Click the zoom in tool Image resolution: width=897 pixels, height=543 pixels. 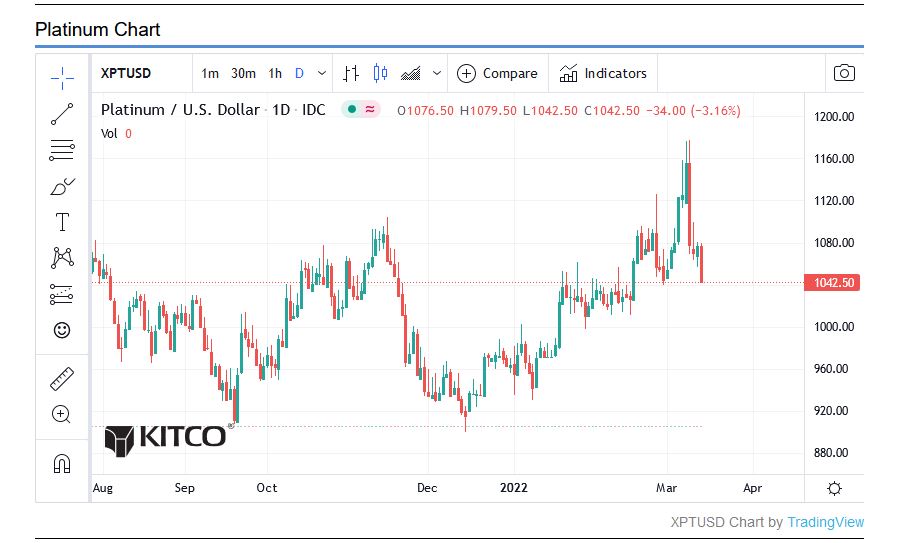point(61,414)
